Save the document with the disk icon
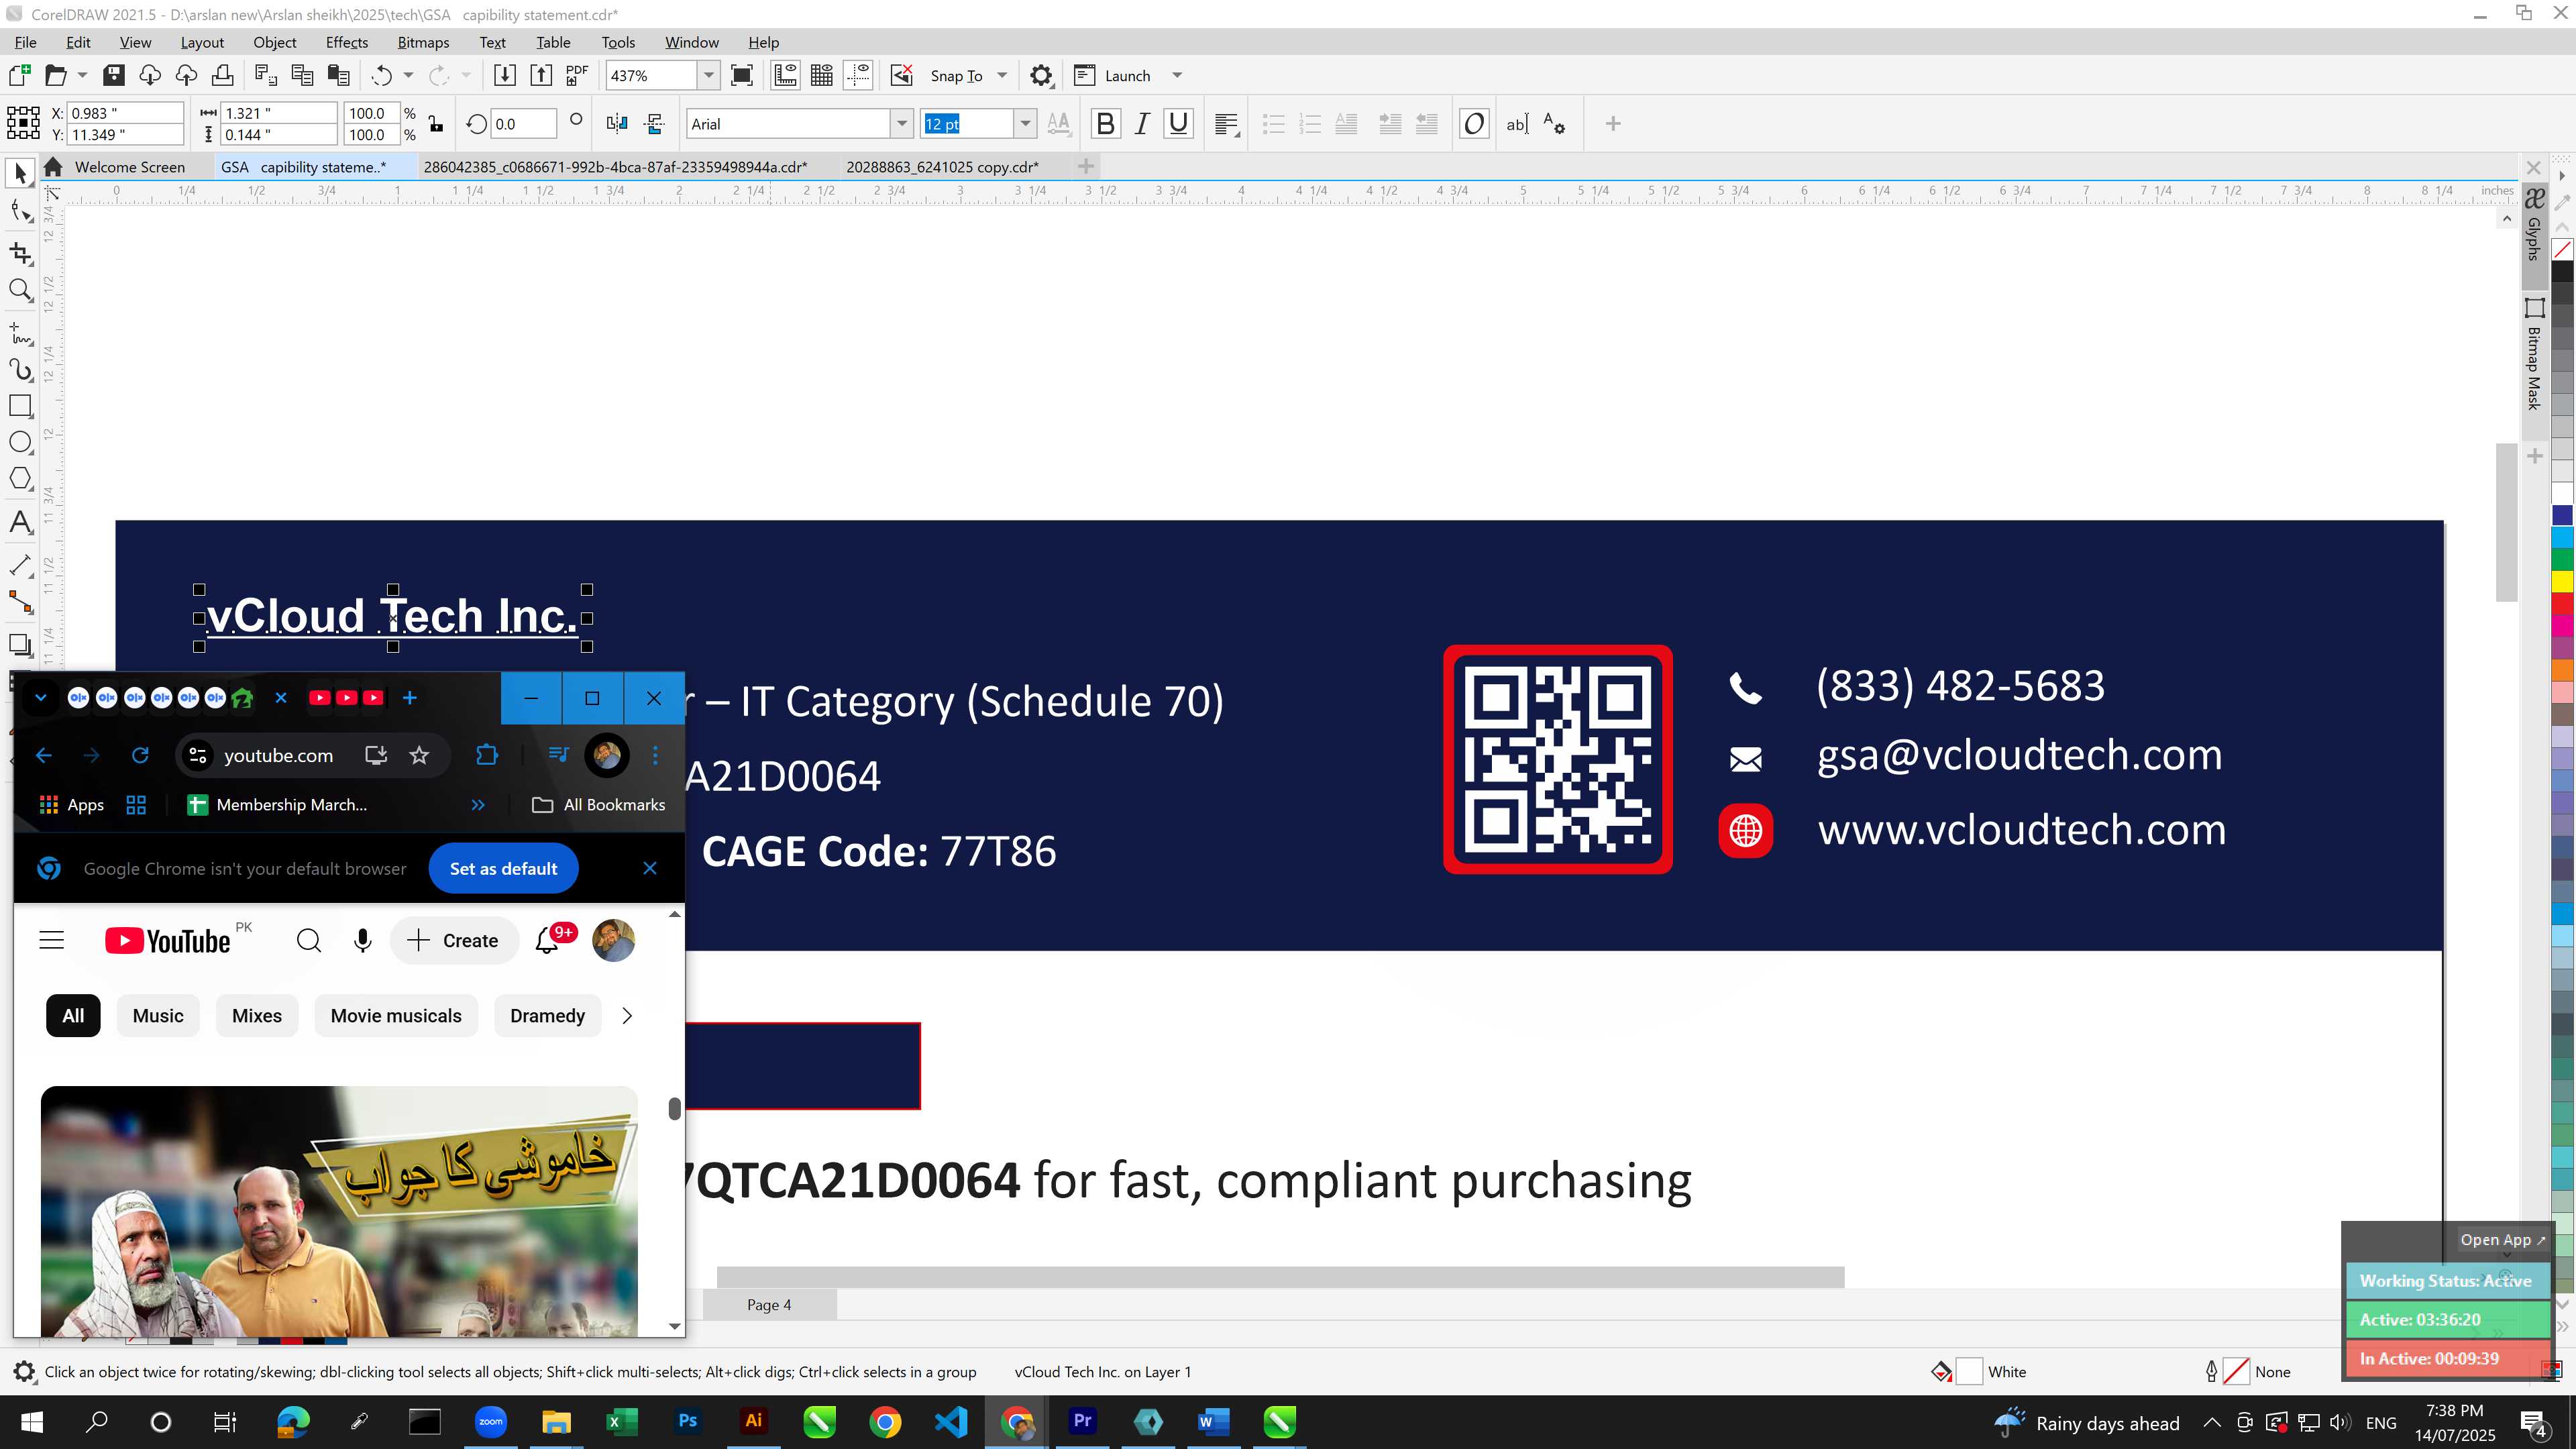Viewport: 2576px width, 1449px height. (x=114, y=75)
